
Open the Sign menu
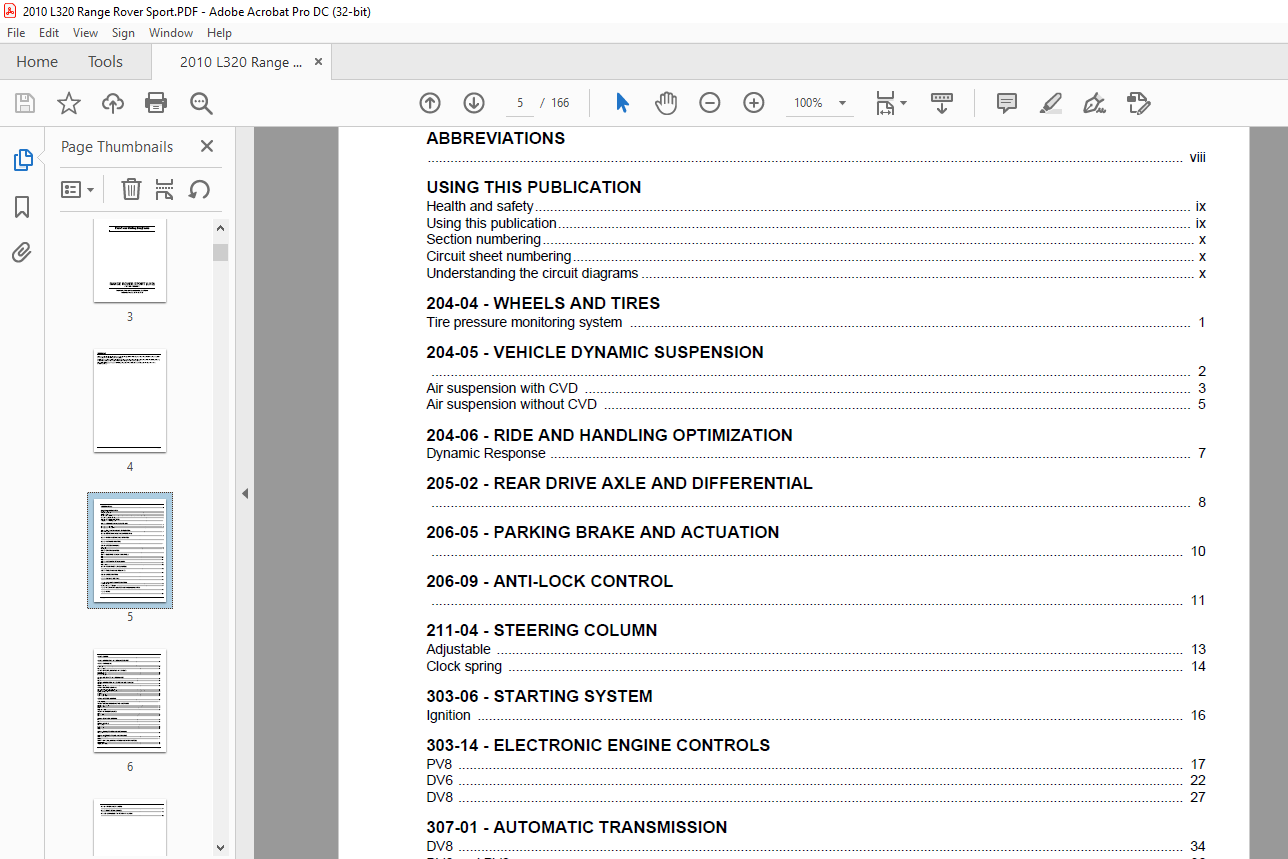[124, 33]
